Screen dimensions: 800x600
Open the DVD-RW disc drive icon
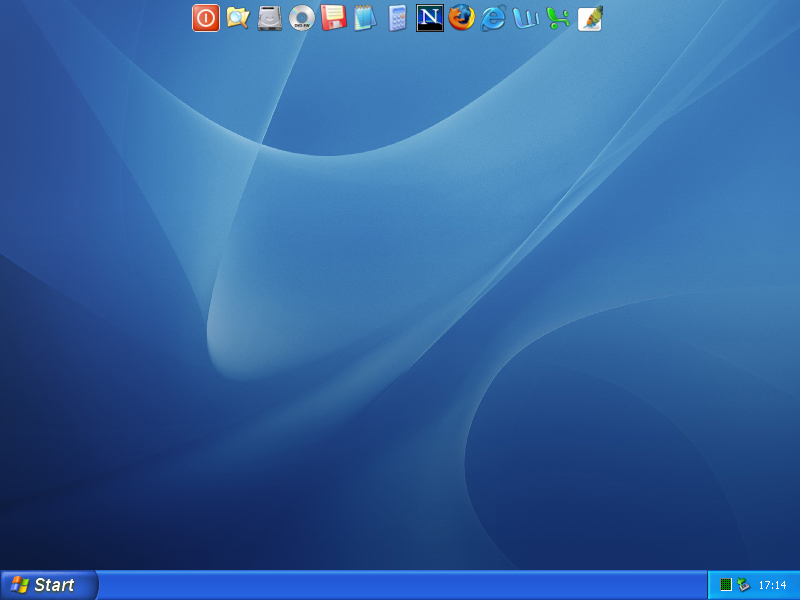click(302, 18)
